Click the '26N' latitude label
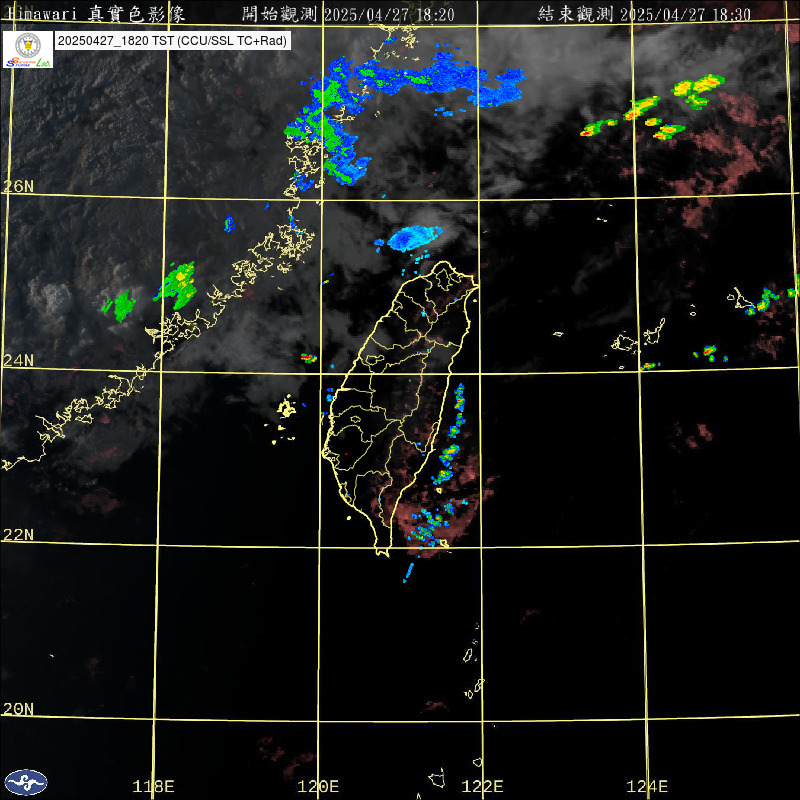800x800 pixels. pyautogui.click(x=18, y=186)
